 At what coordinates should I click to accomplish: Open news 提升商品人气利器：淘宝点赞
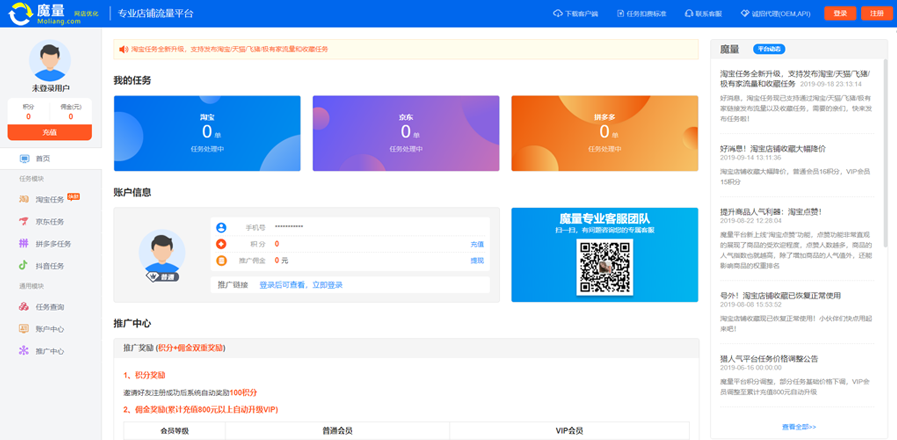(771, 212)
